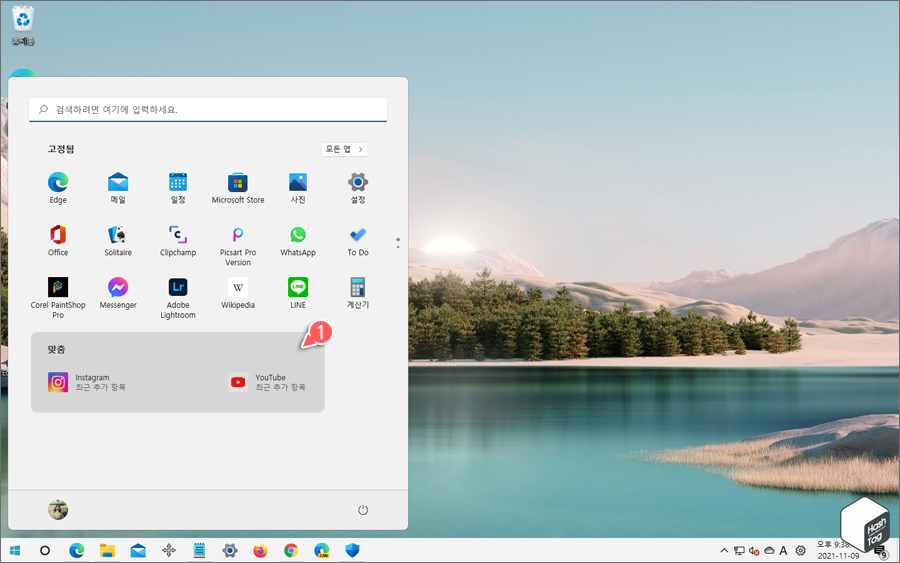Open the Edge pinned app

(58, 188)
